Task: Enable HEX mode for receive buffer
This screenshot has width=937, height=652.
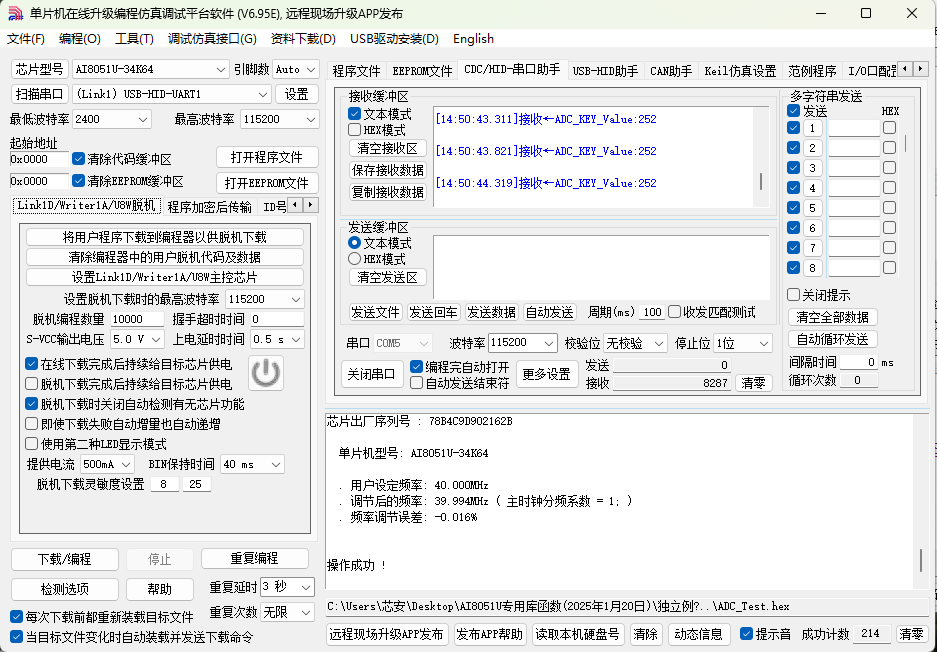Action: [355, 130]
